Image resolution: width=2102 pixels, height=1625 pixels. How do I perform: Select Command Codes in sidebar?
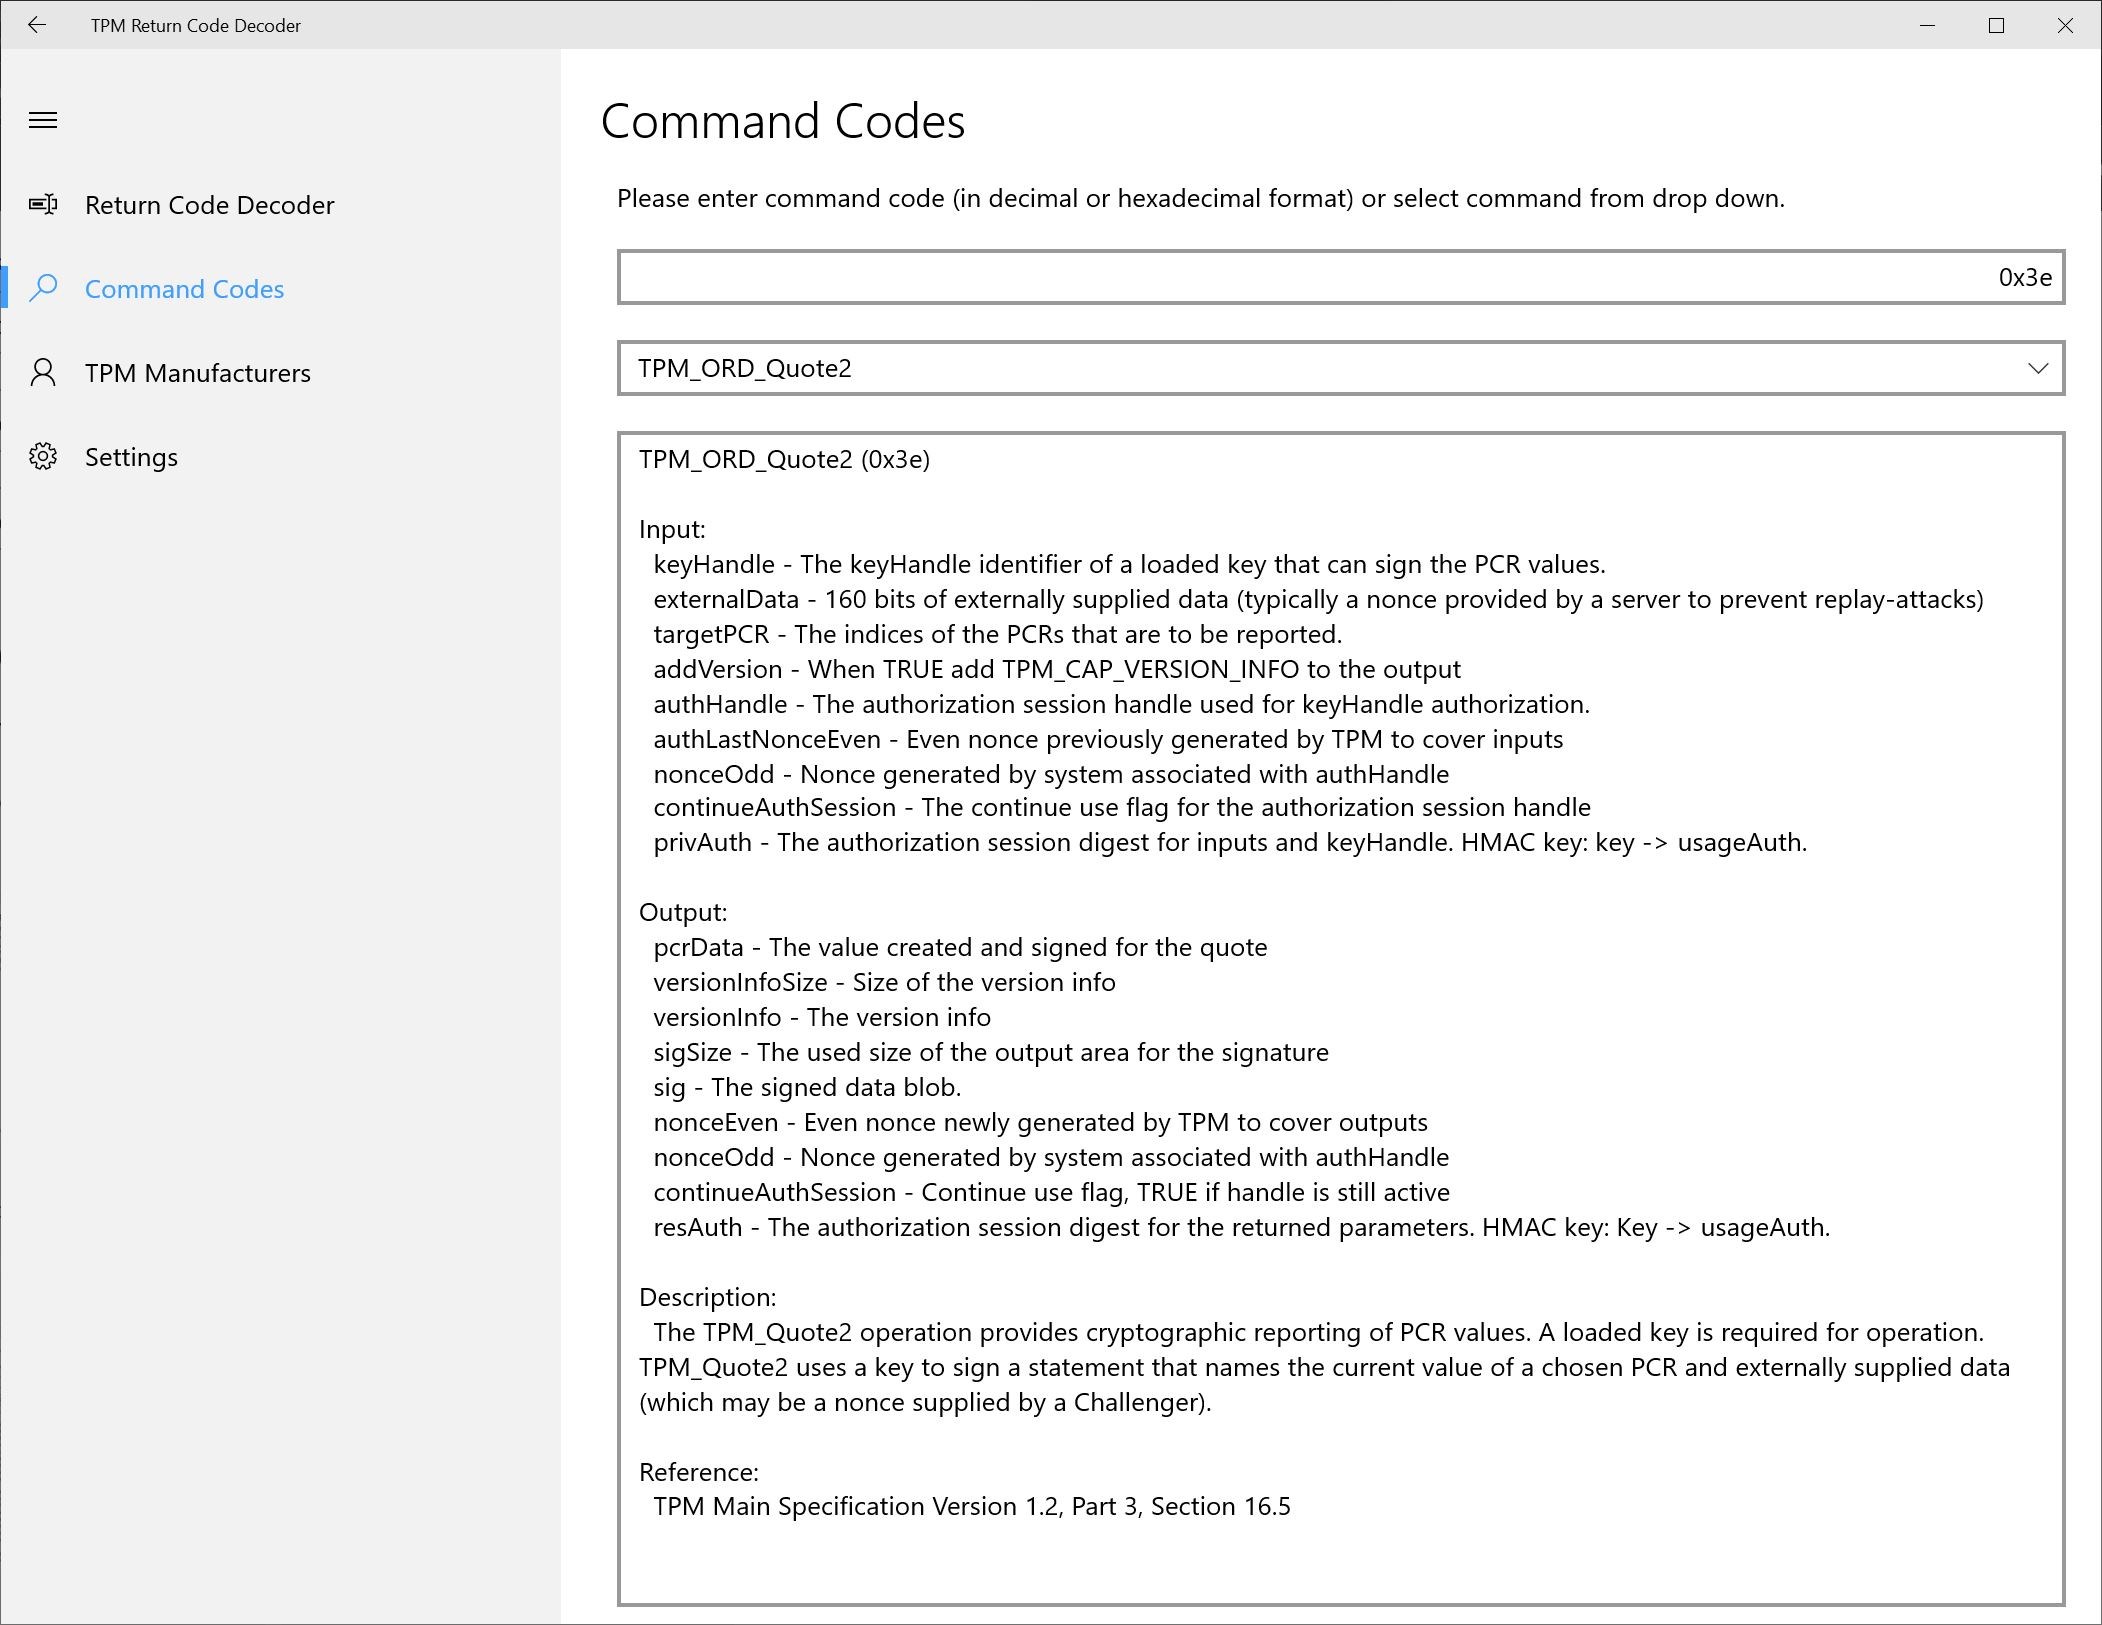tap(184, 289)
